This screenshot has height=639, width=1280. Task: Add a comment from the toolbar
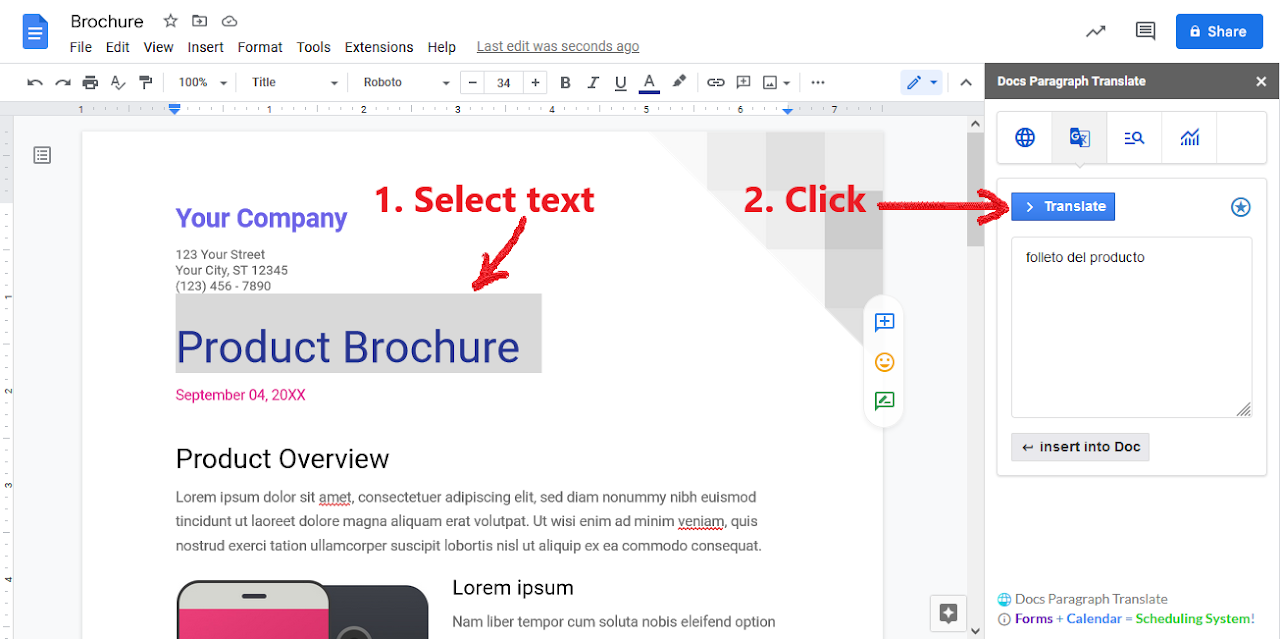[744, 82]
